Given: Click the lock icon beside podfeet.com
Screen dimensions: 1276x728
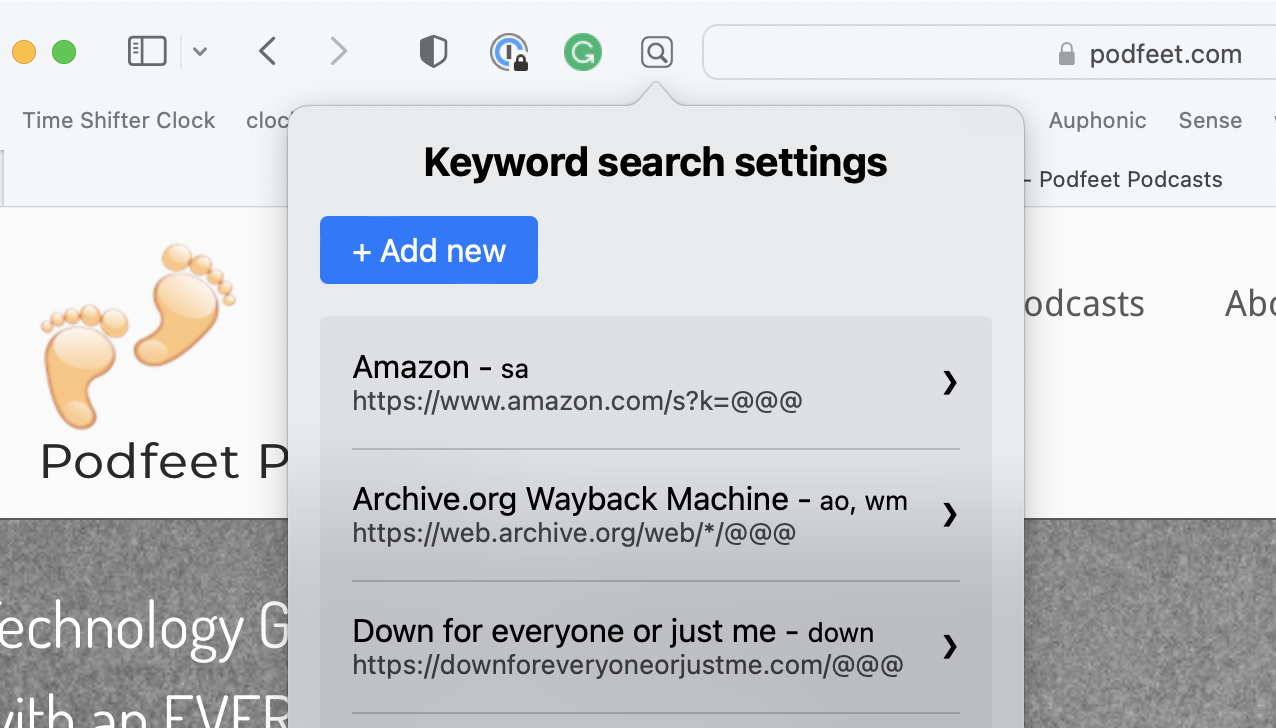Looking at the screenshot, I should [1066, 54].
